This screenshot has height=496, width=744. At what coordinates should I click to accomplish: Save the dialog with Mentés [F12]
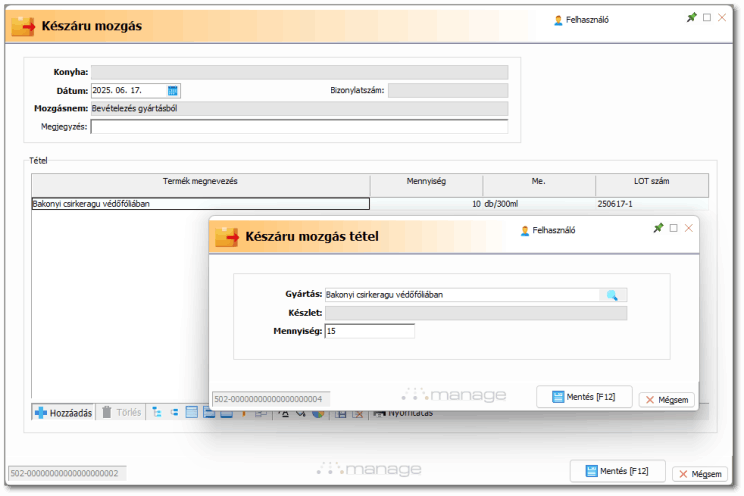584,397
